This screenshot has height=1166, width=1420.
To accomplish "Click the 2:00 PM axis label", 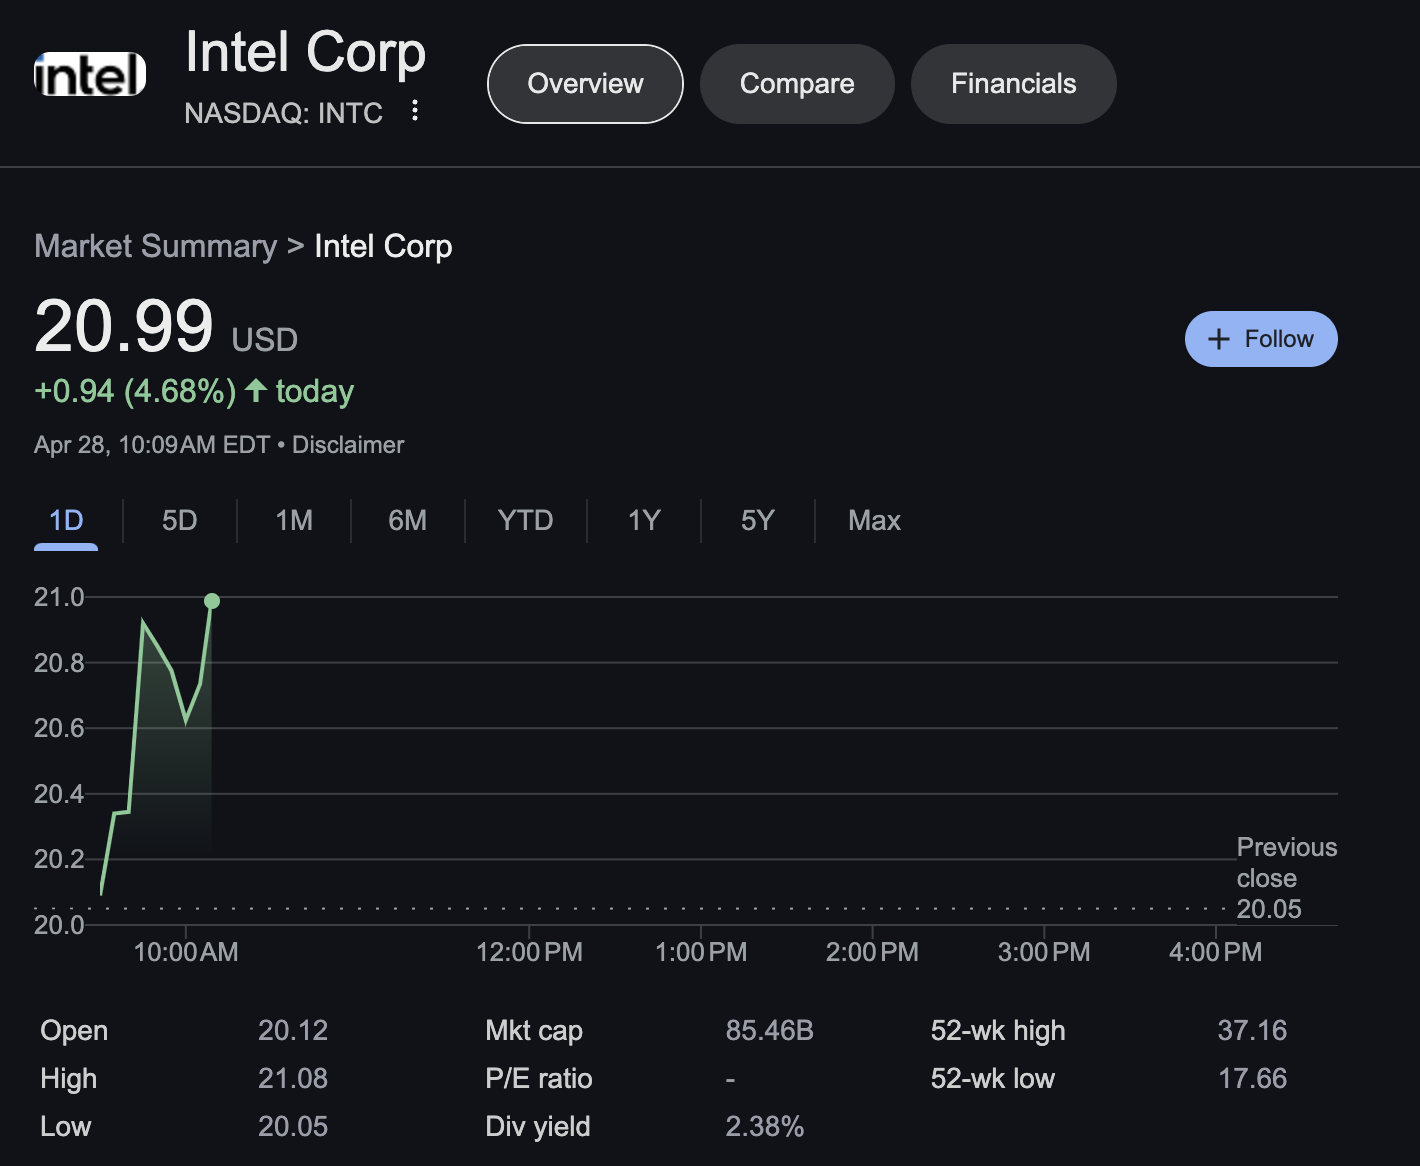I will click(x=872, y=951).
